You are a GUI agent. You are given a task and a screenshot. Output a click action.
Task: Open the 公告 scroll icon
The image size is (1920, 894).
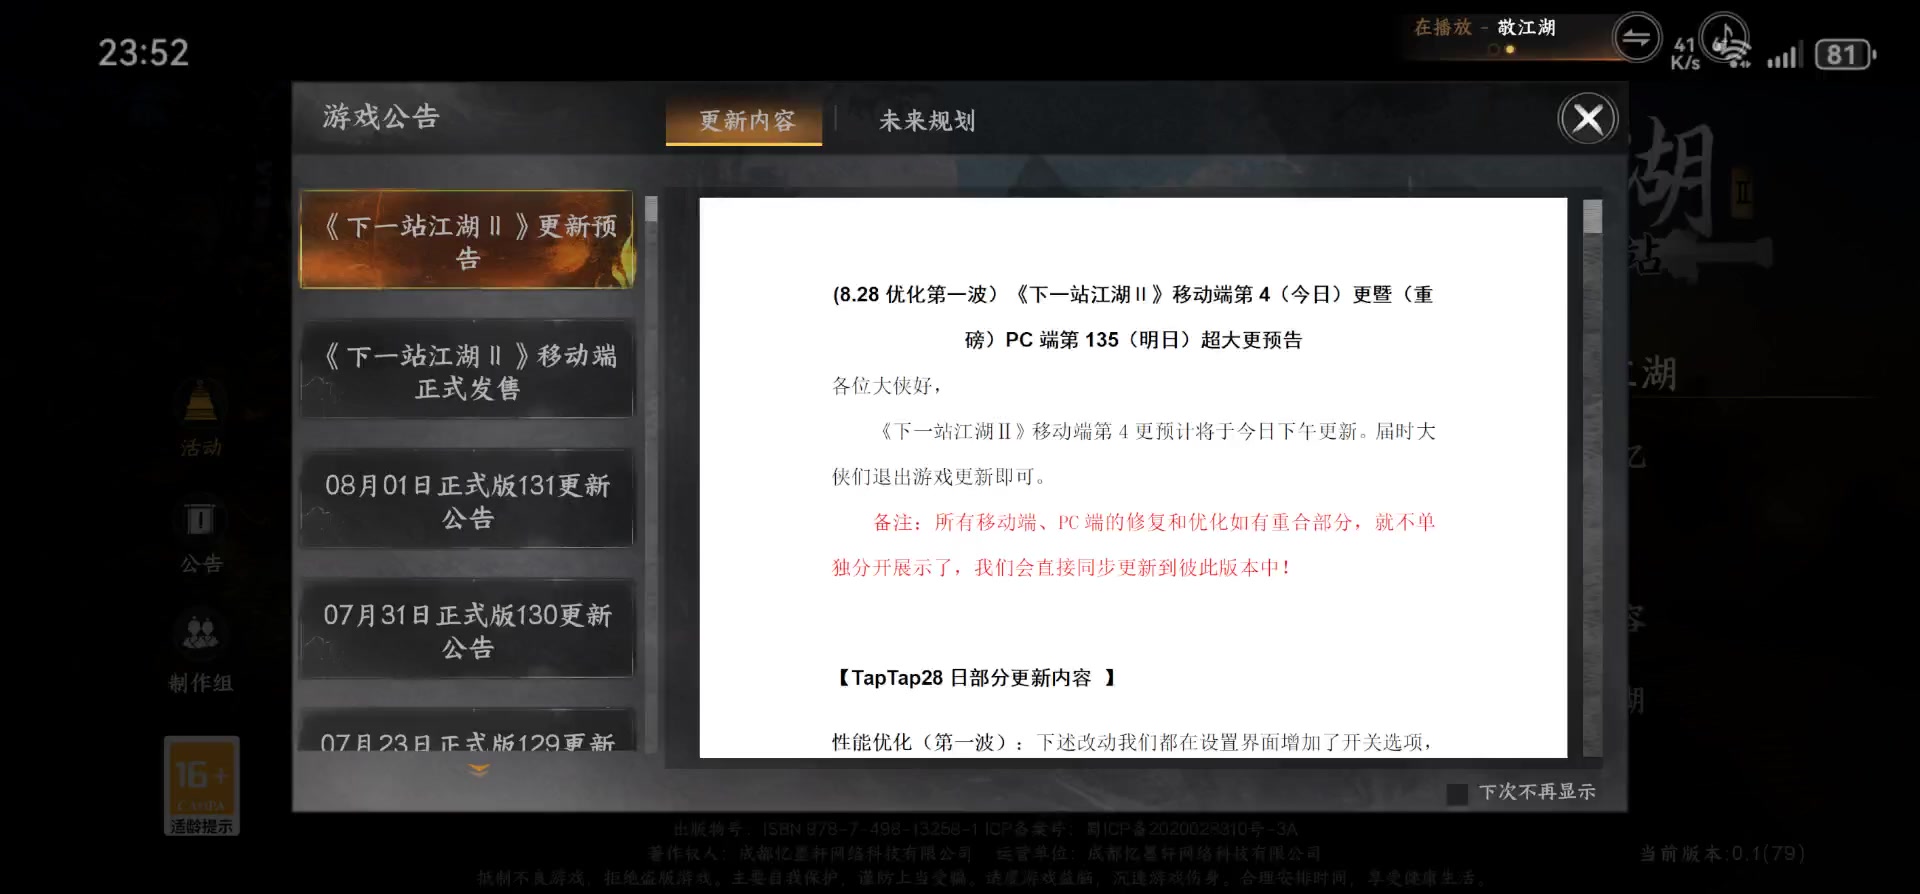coord(201,521)
